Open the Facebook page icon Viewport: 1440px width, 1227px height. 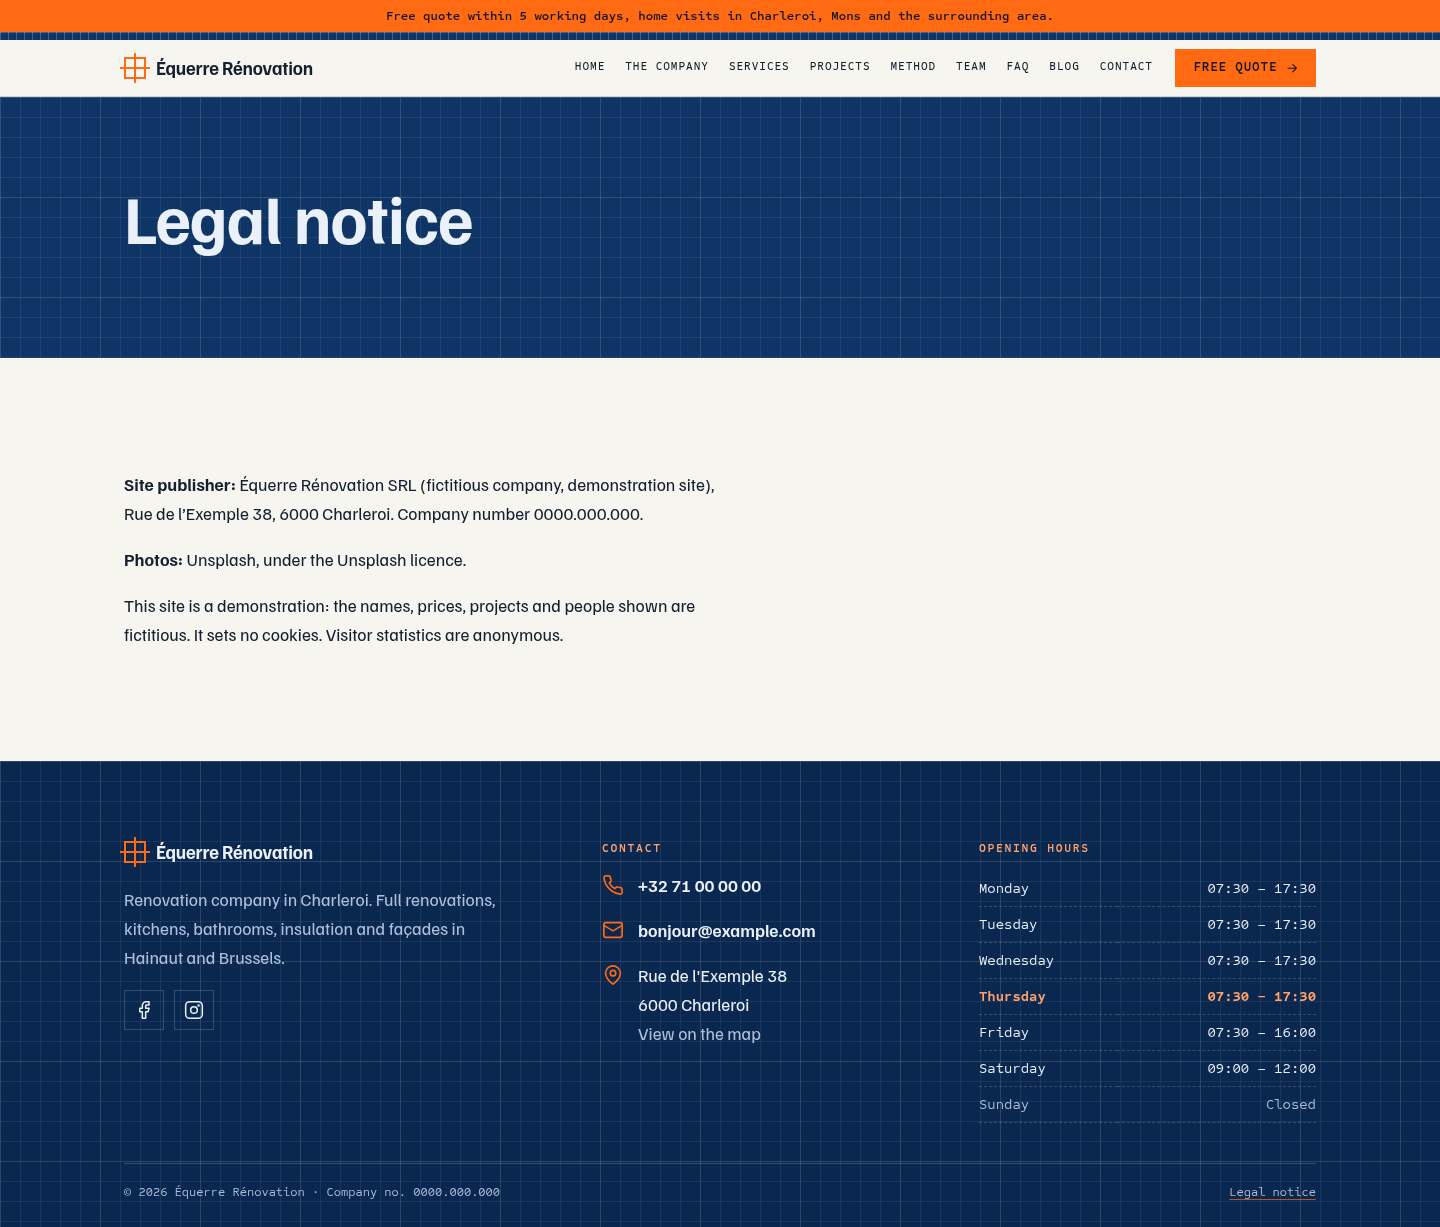pyautogui.click(x=144, y=1010)
